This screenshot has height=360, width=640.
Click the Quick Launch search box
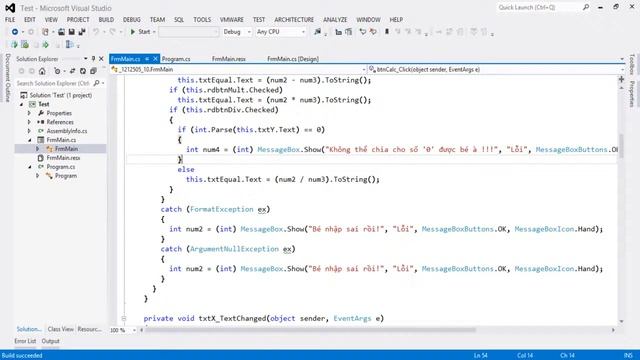(x=539, y=7)
